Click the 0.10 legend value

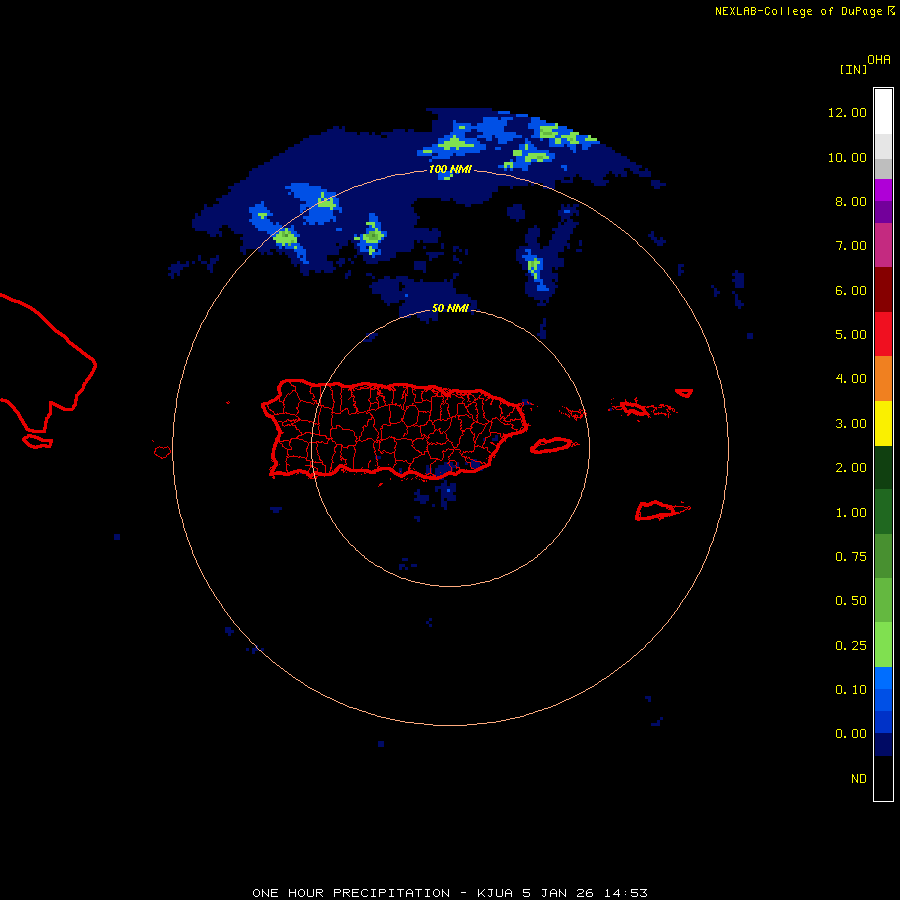coord(851,690)
